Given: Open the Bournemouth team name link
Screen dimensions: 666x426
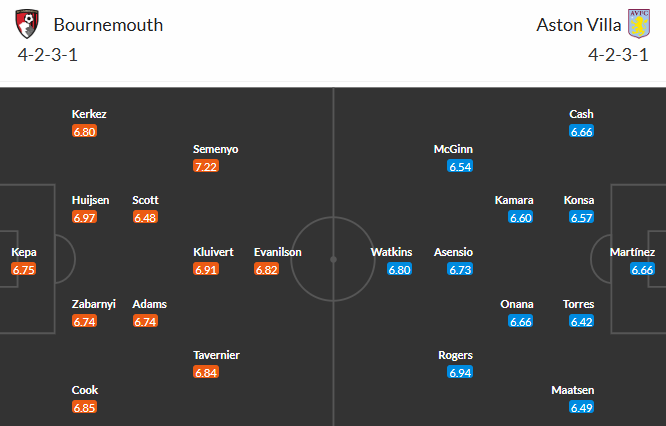Looking at the screenshot, I should 108,24.
